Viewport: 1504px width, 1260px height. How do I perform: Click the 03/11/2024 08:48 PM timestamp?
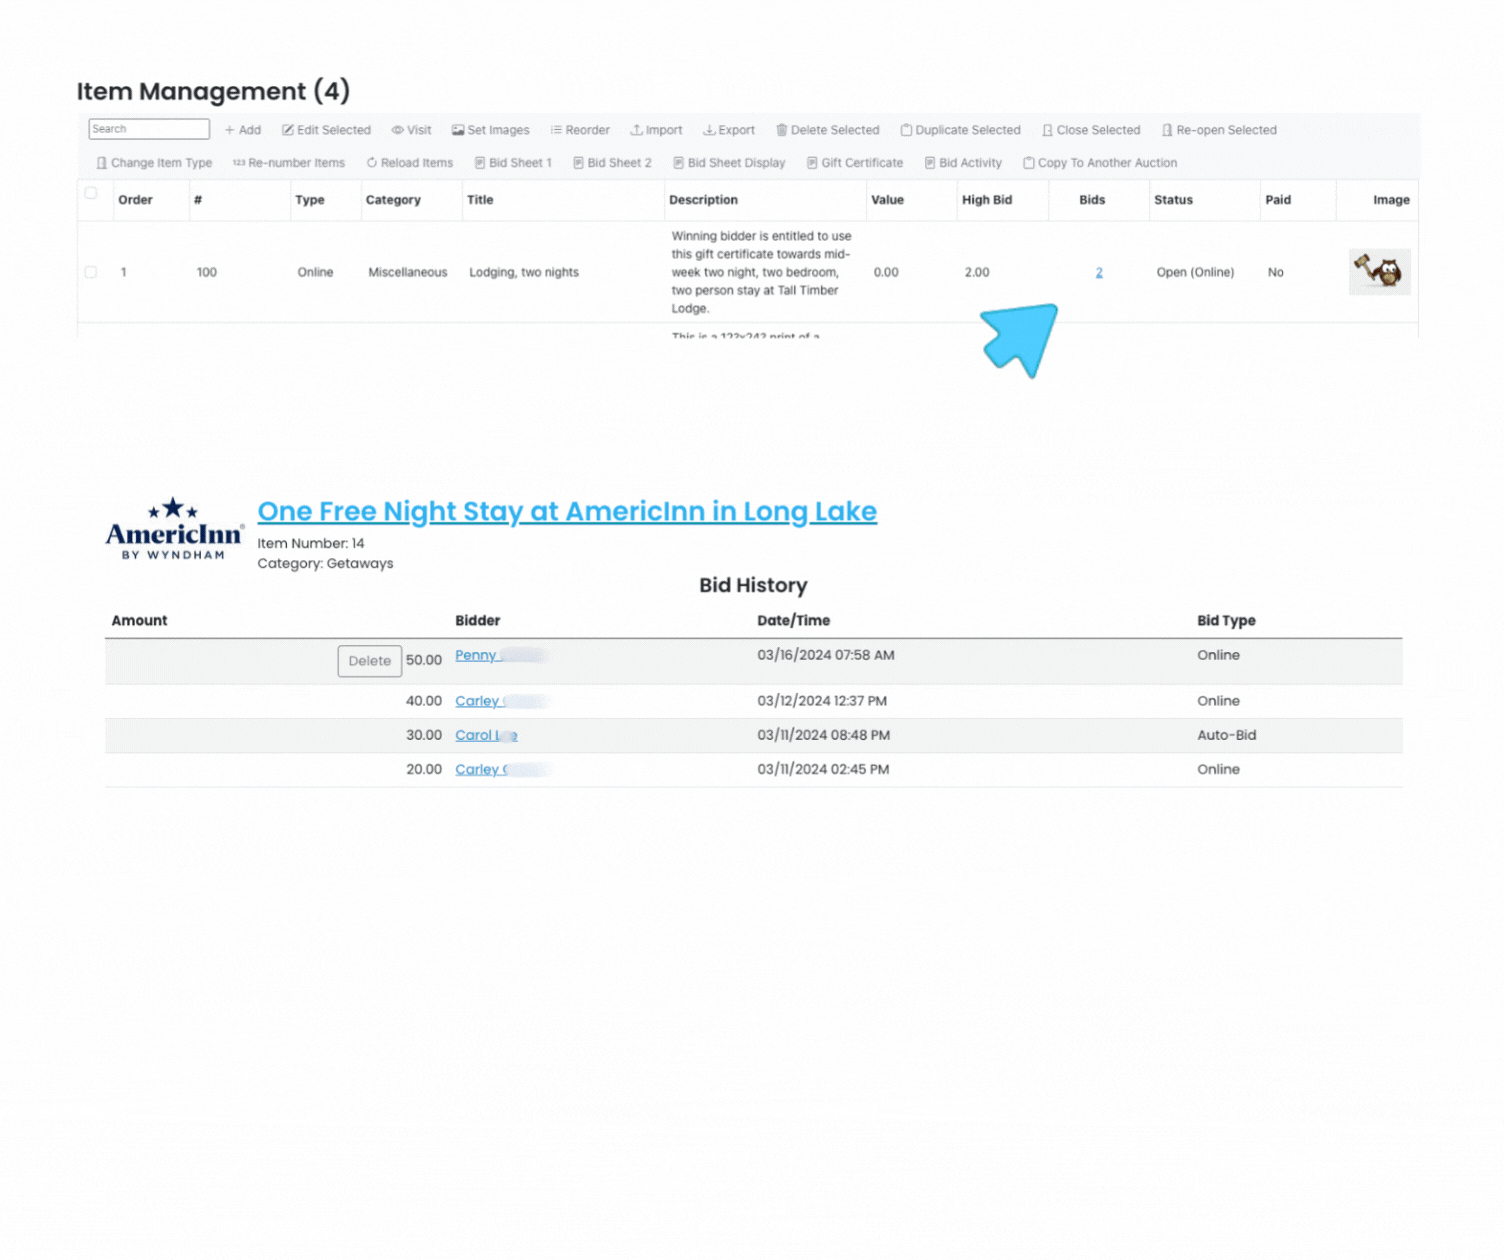pos(823,735)
